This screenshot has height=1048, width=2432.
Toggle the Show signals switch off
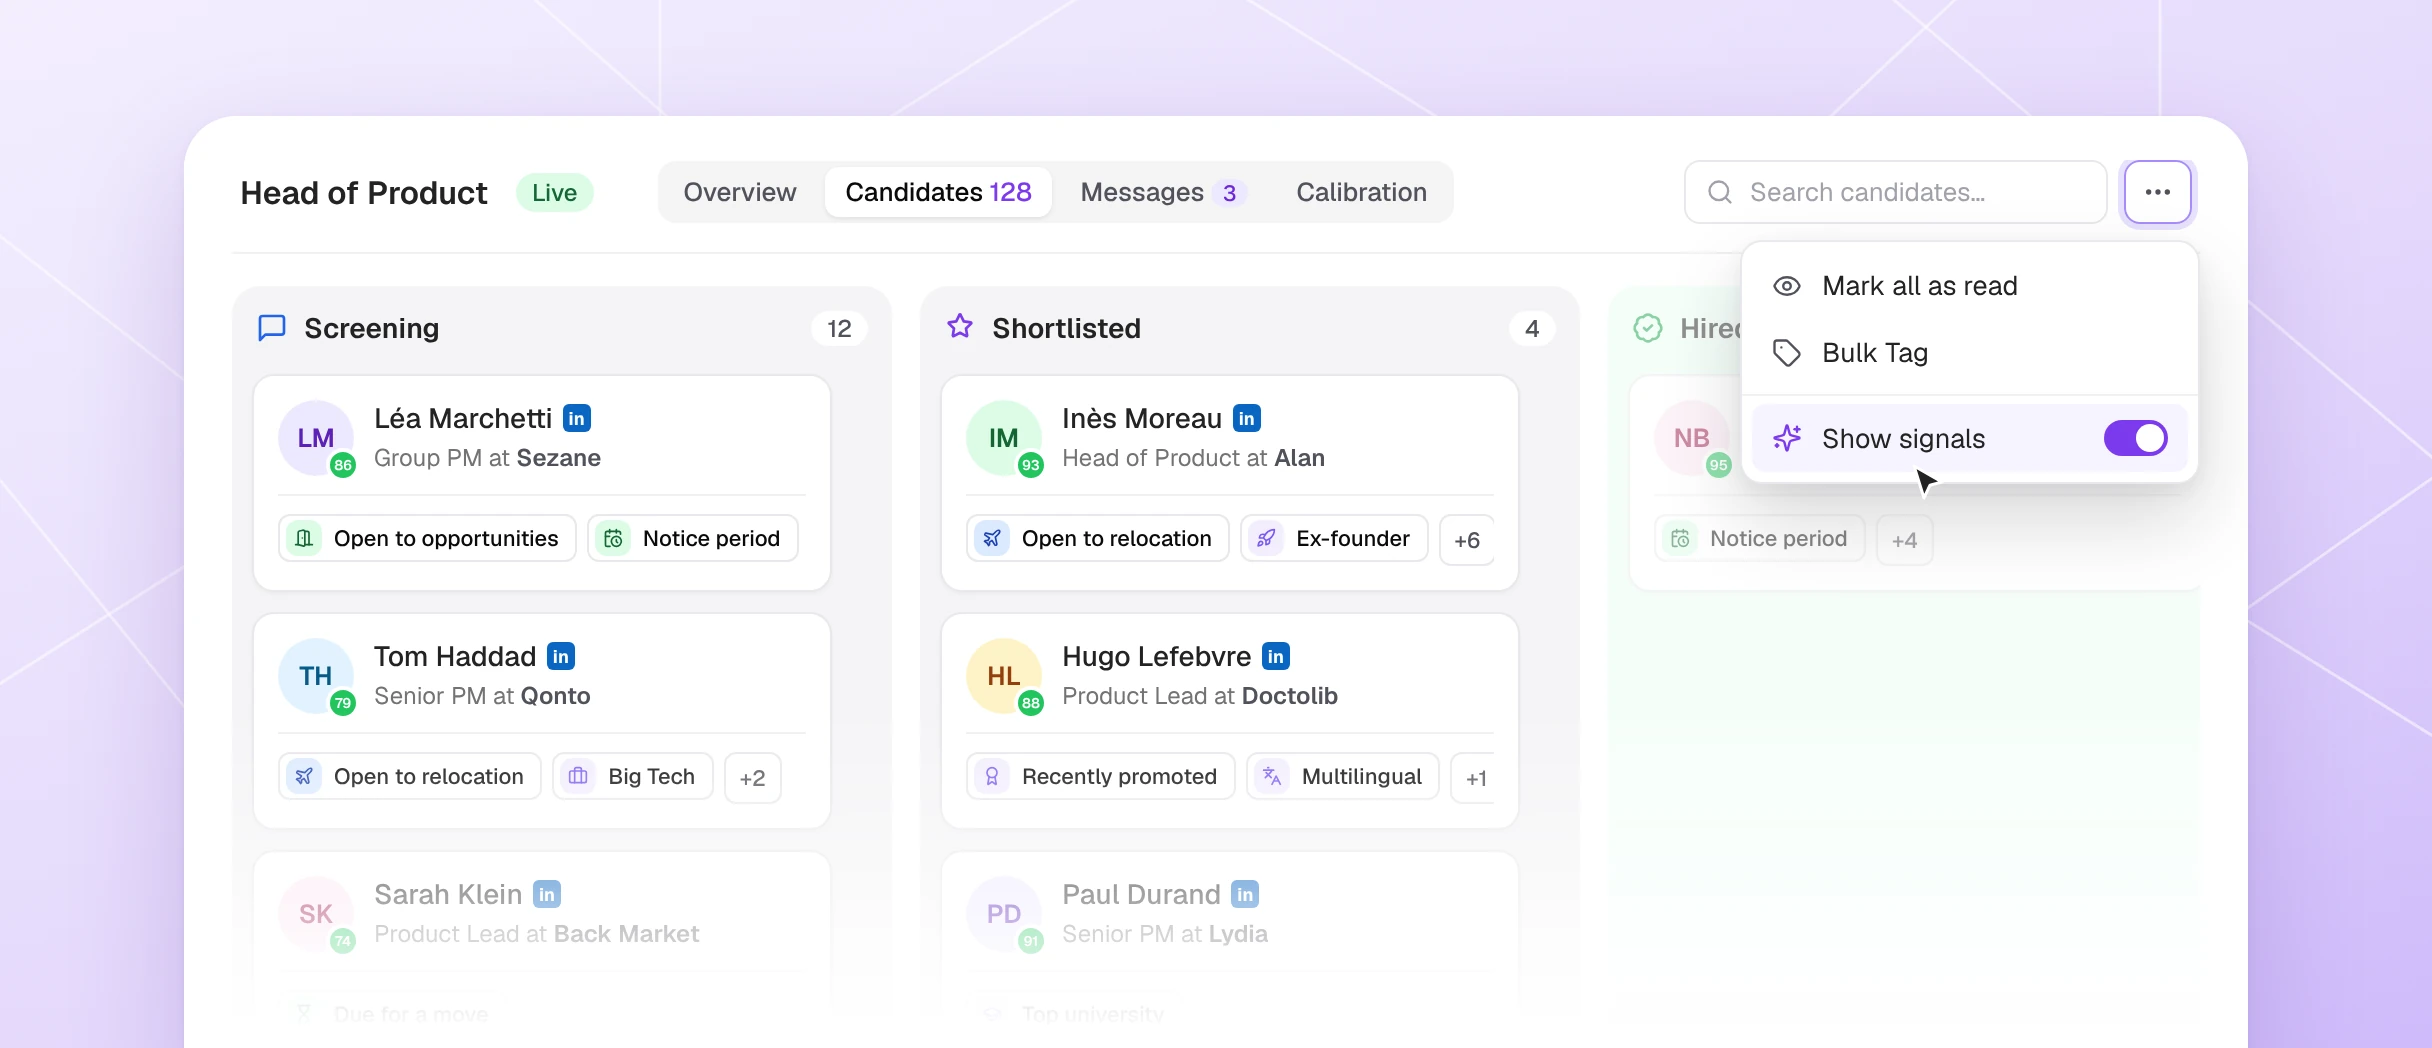coord(2135,438)
